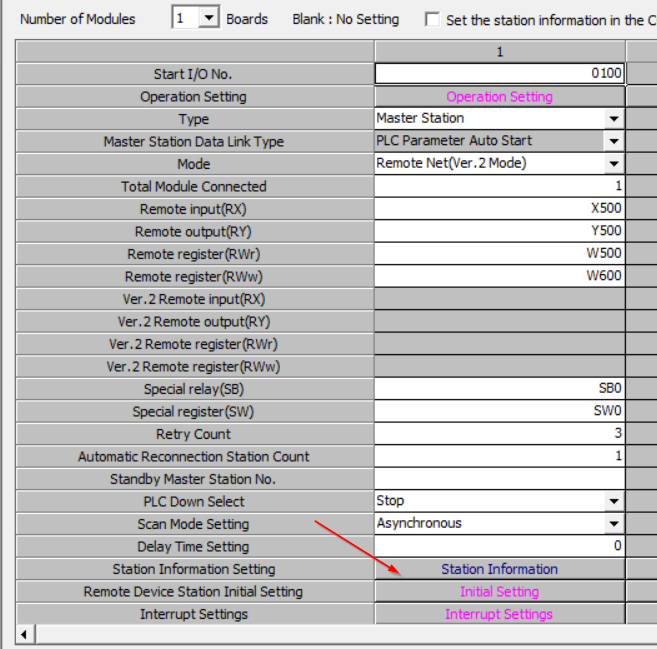Enable 'Set the station information' checkbox

432,19
